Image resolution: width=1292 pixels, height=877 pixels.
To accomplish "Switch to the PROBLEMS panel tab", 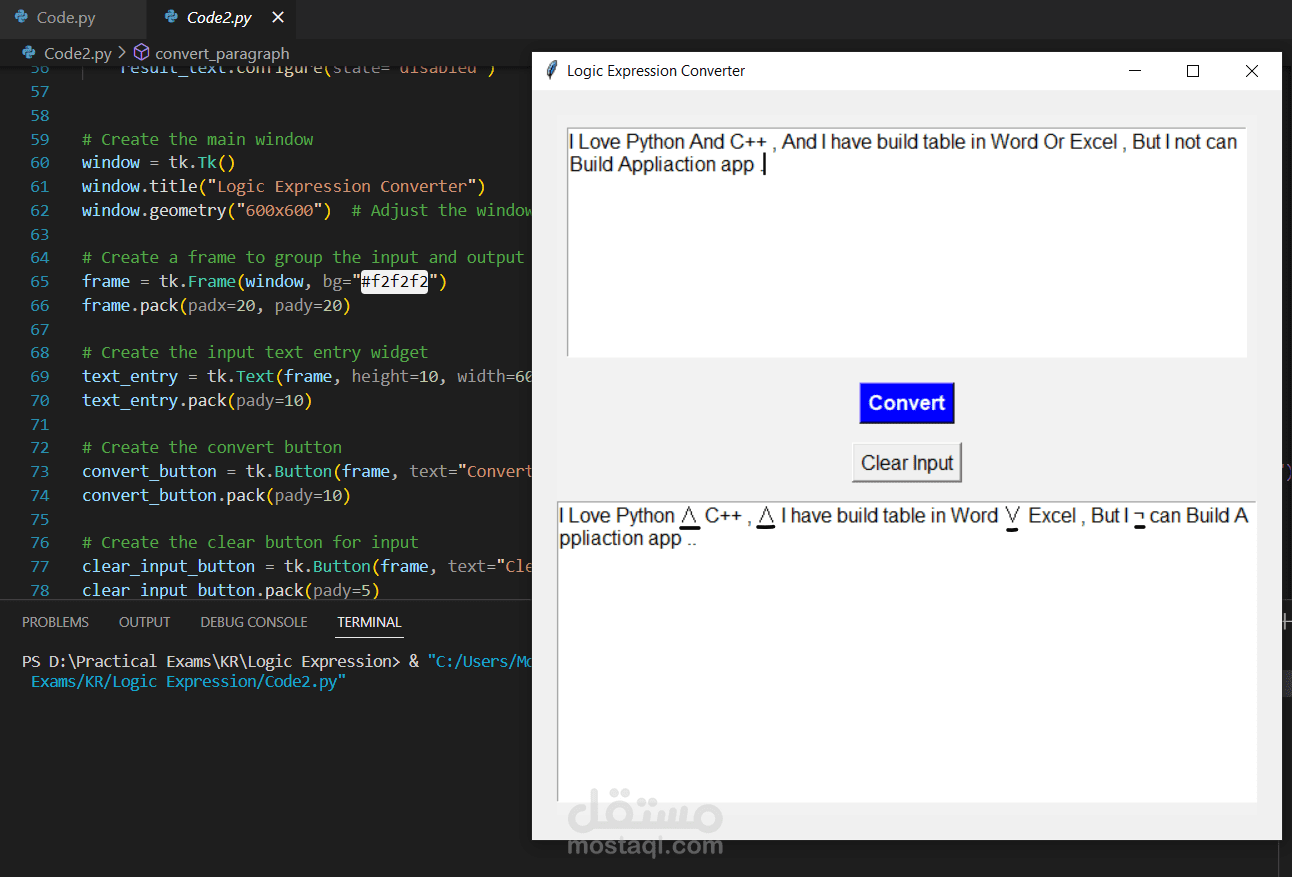I will click(55, 622).
